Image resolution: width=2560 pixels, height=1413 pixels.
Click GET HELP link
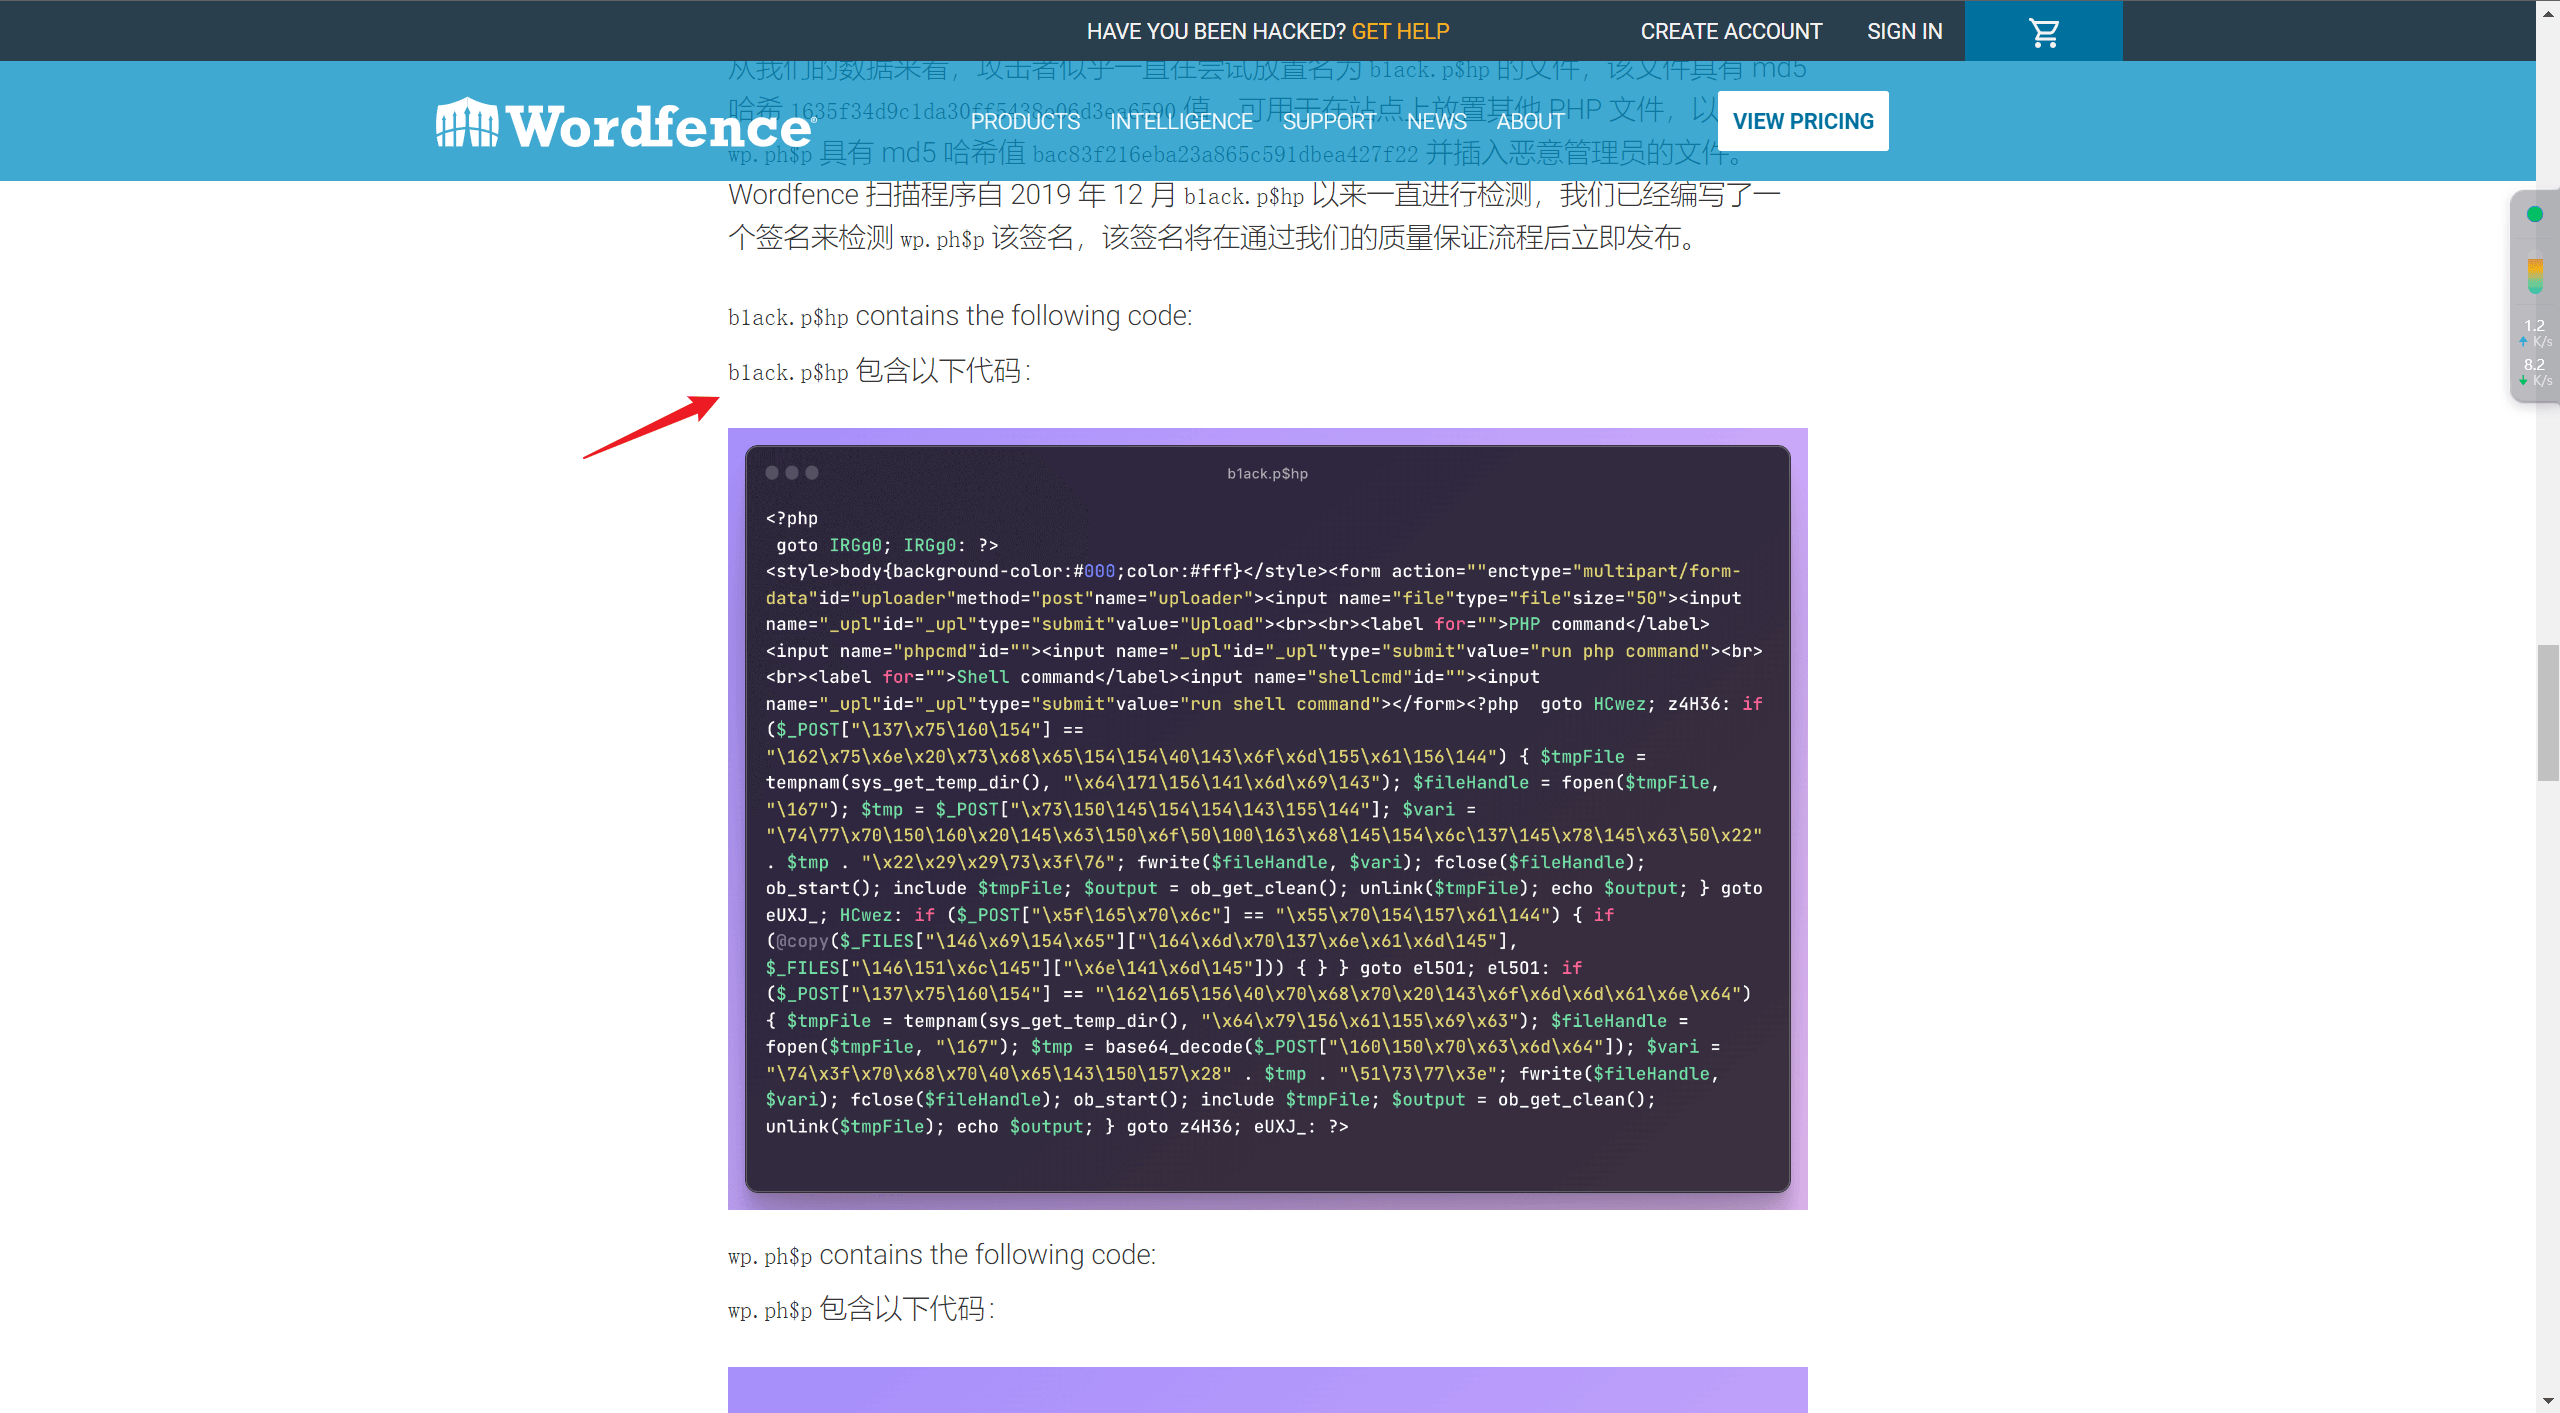click(1400, 31)
